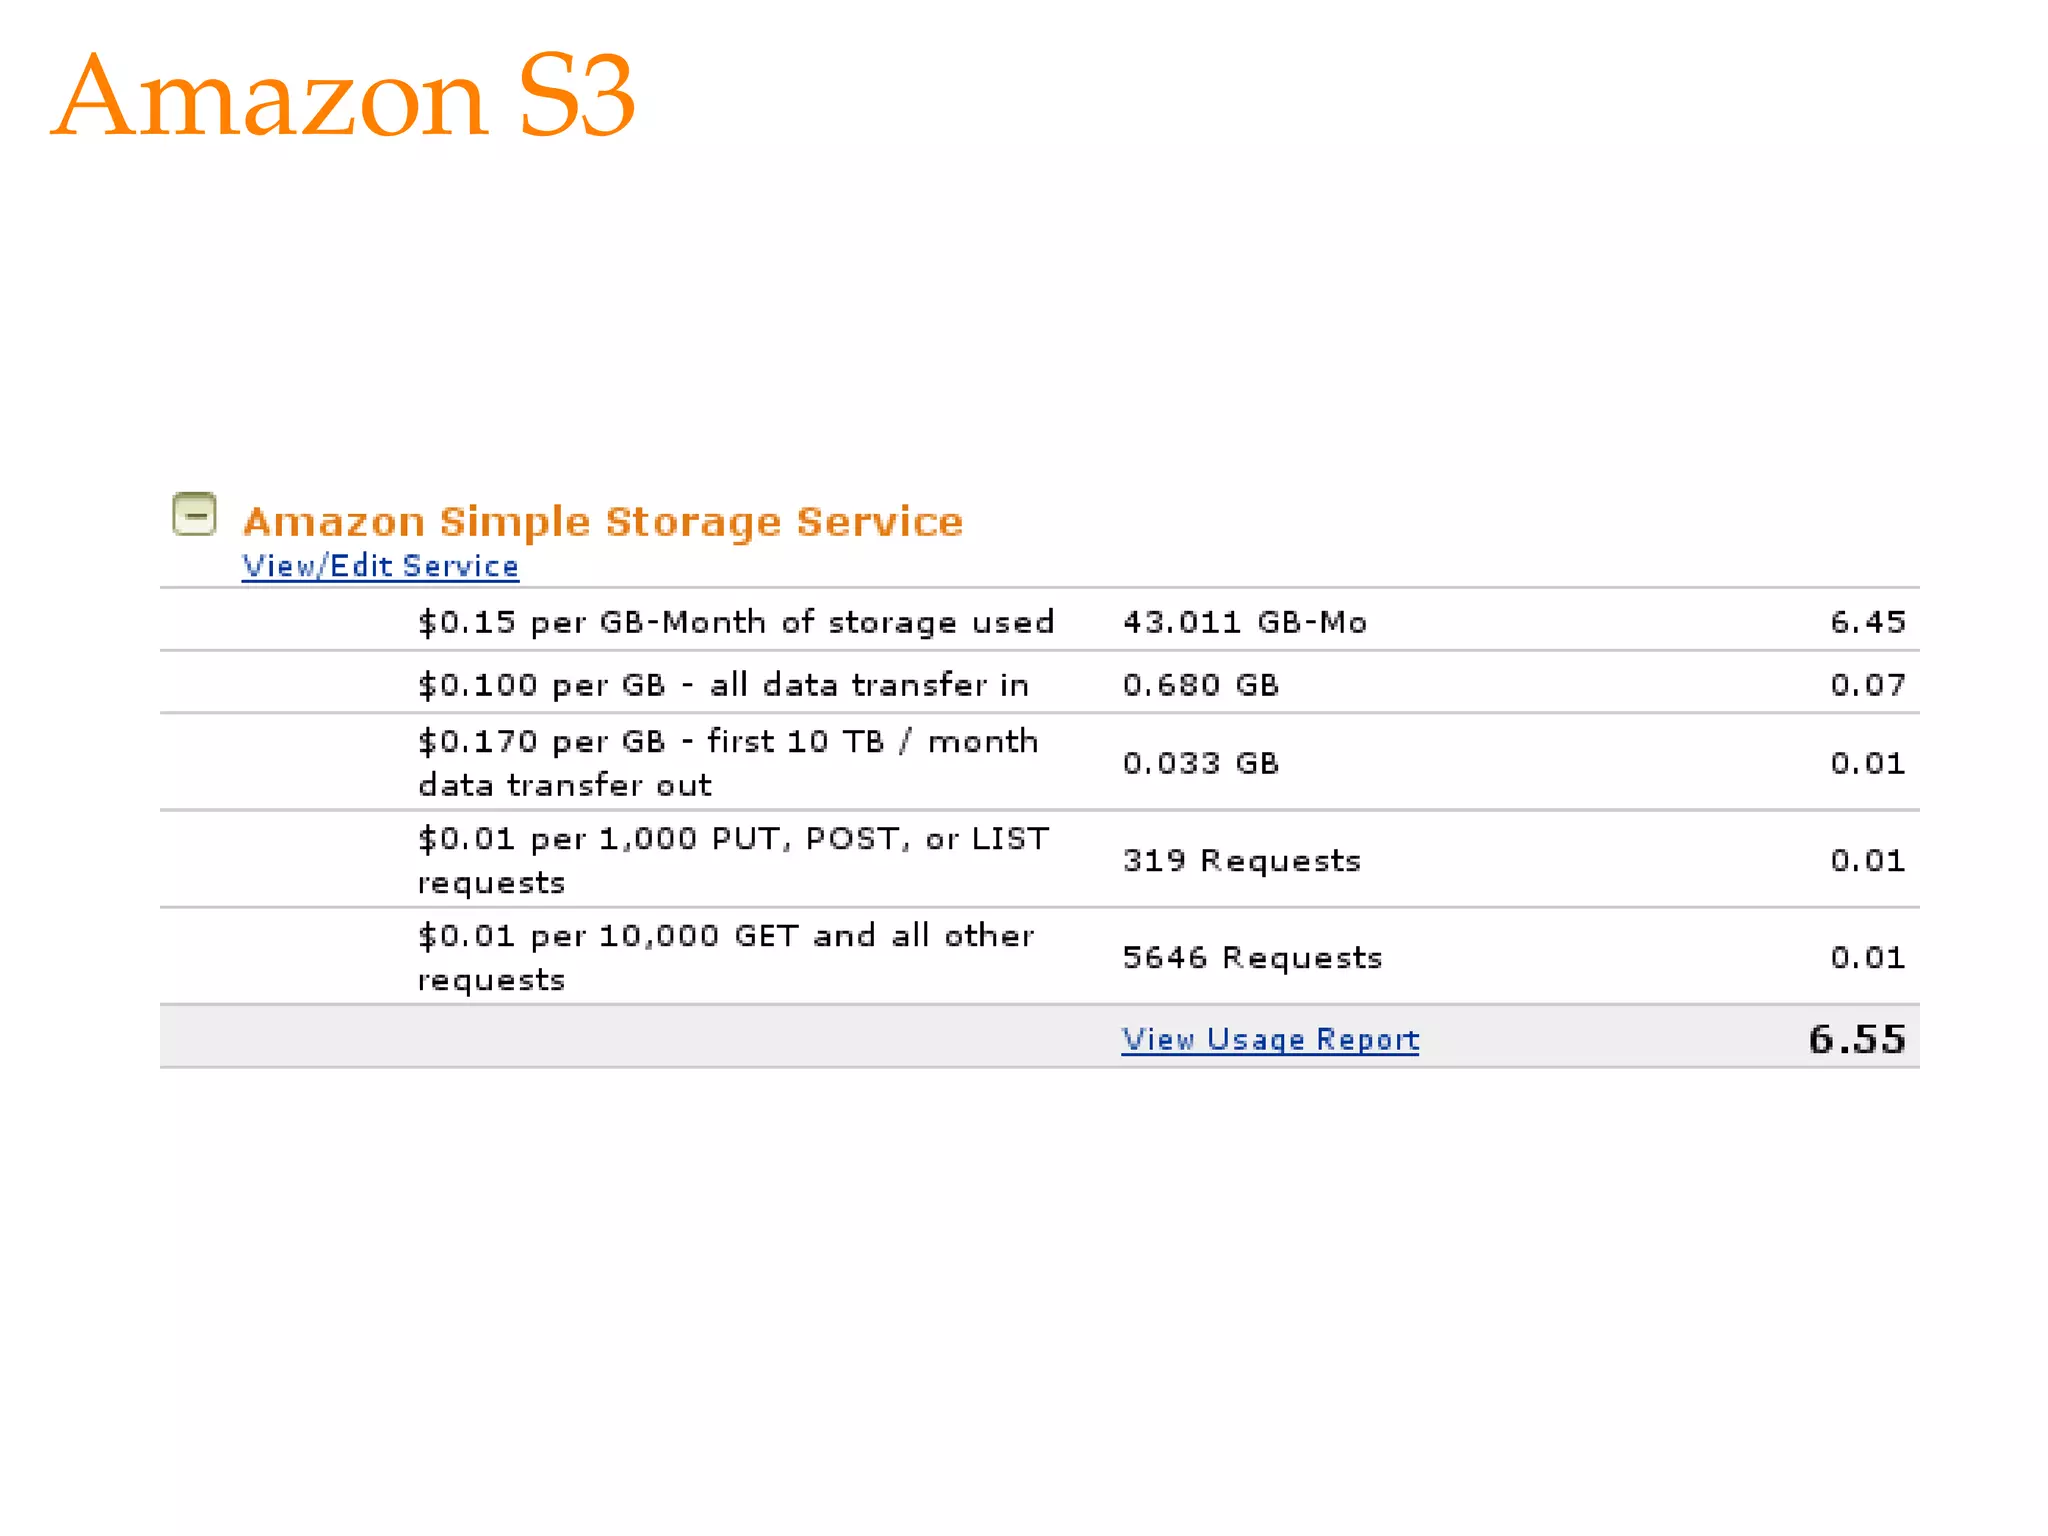
Task: Click the 0.680 GB usage value
Action: click(1200, 685)
